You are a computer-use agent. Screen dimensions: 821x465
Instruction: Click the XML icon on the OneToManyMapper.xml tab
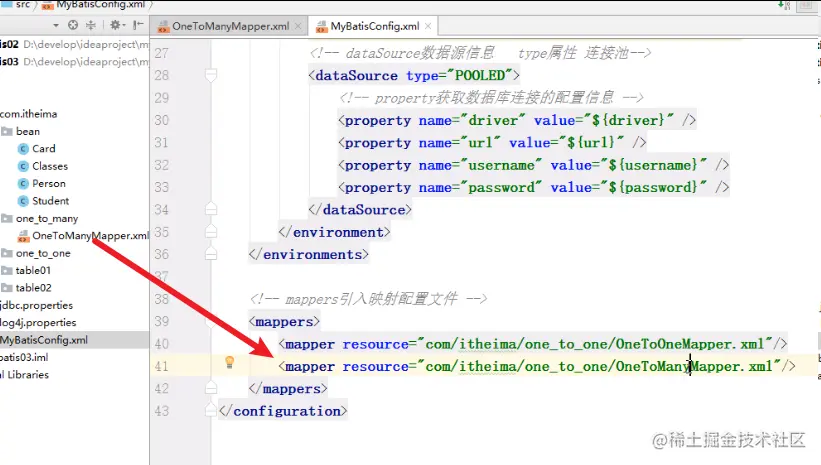tap(163, 26)
